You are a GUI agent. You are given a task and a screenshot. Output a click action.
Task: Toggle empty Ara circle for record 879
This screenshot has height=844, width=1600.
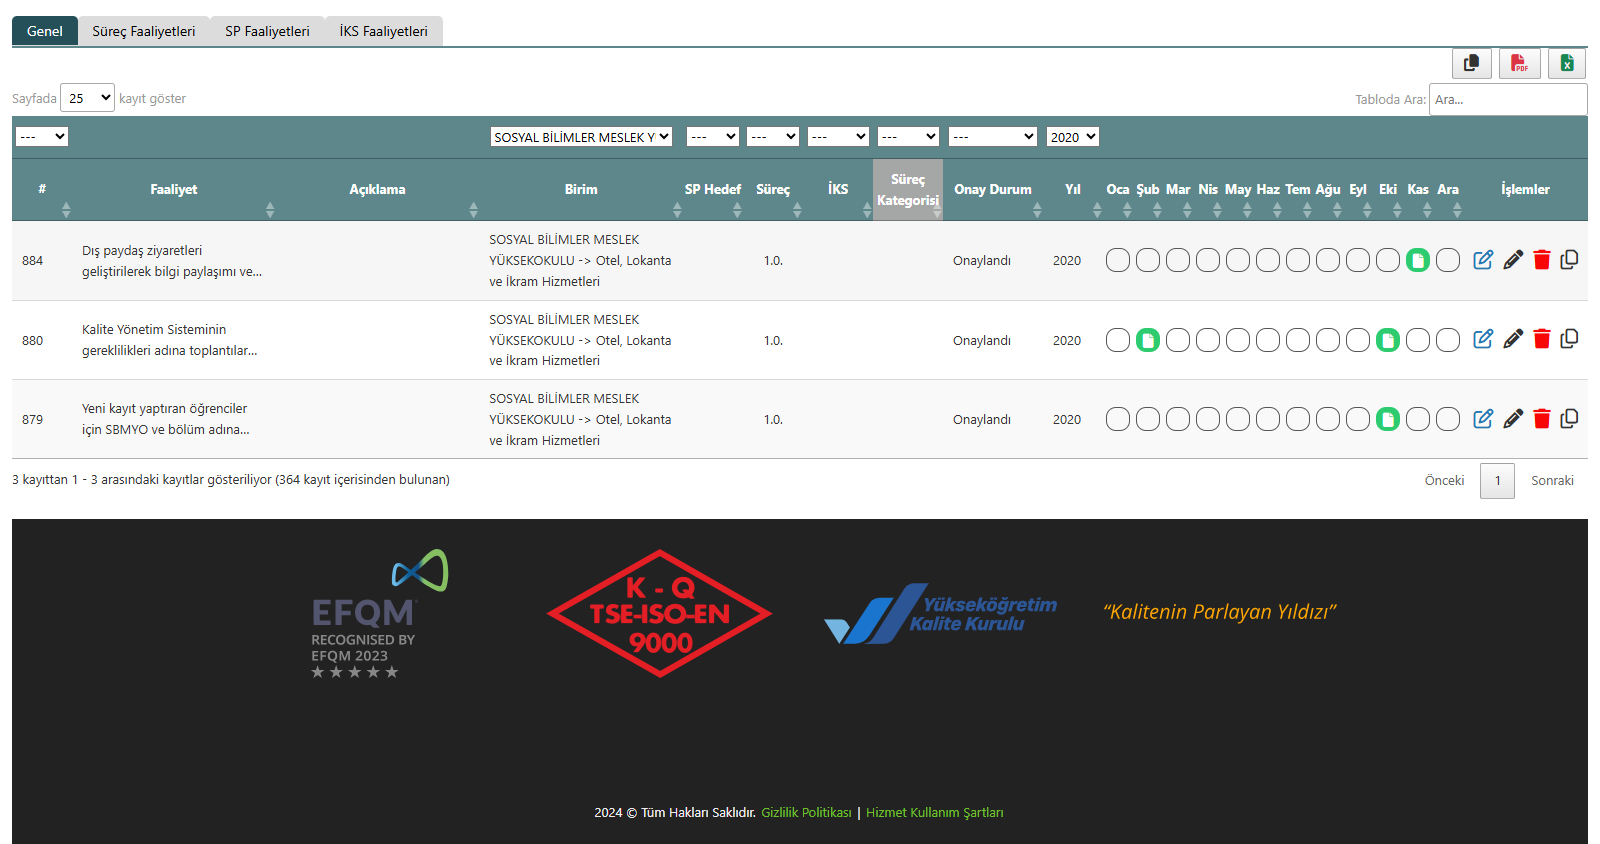click(x=1448, y=420)
